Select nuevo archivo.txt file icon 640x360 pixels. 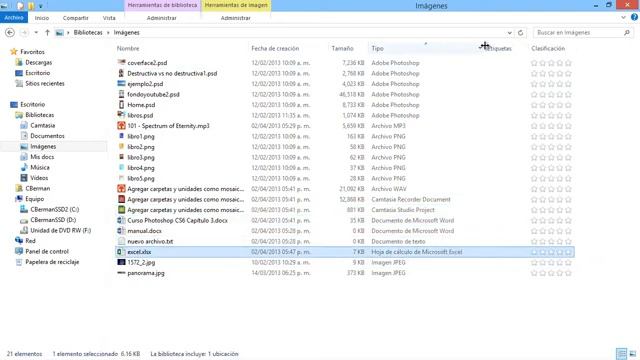point(121,241)
